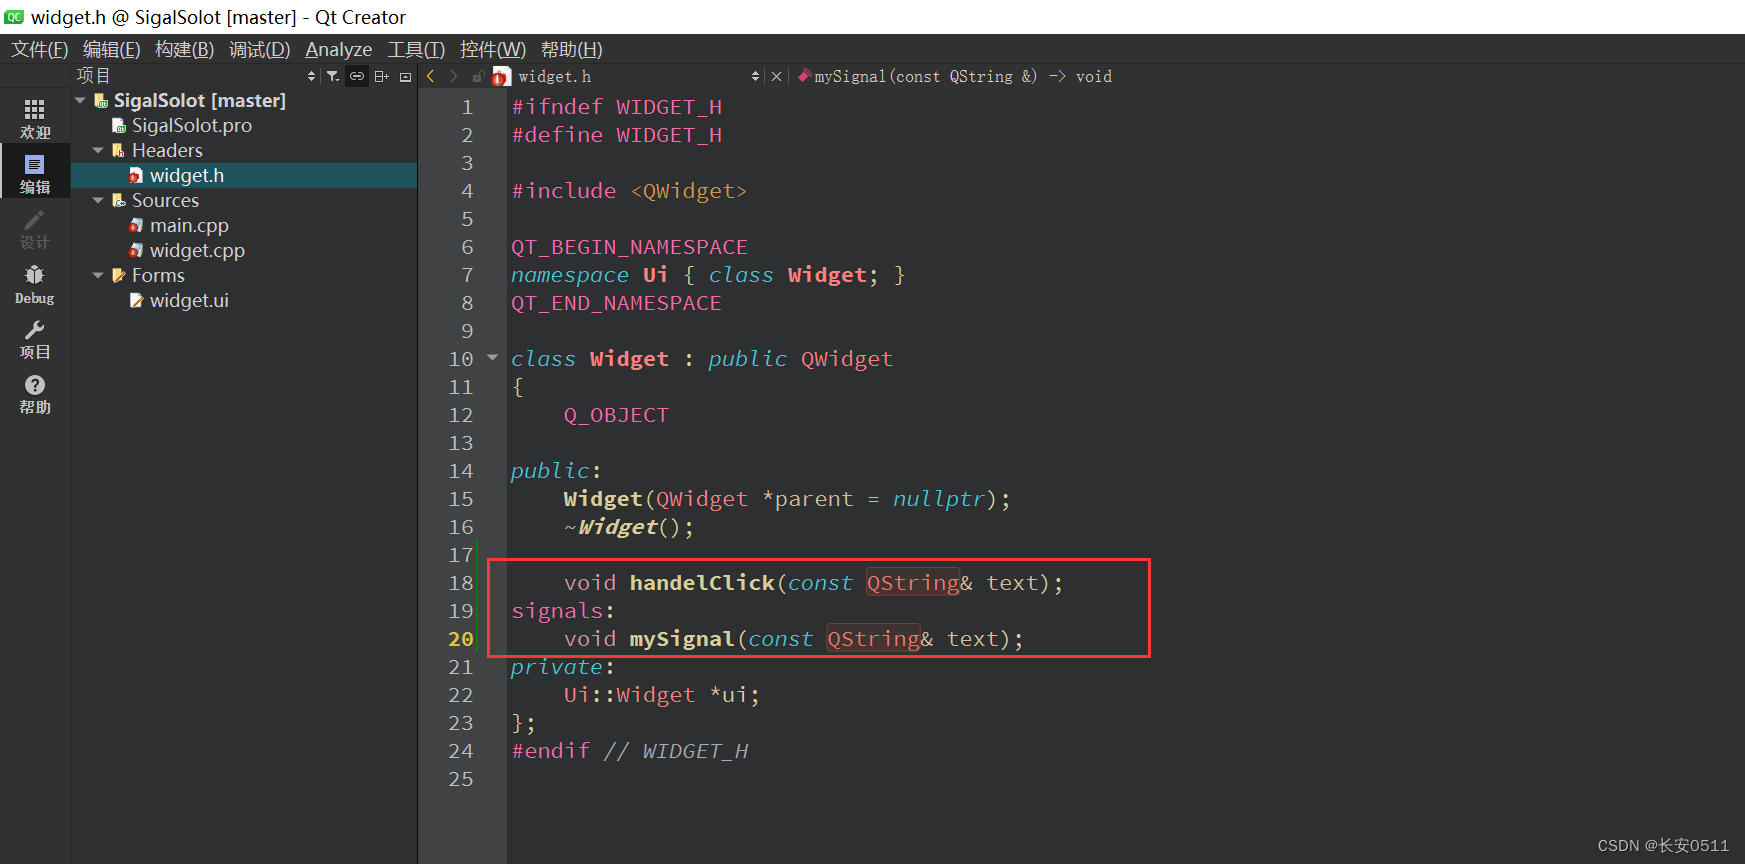Click the Q_OBJECT macro text

[616, 415]
